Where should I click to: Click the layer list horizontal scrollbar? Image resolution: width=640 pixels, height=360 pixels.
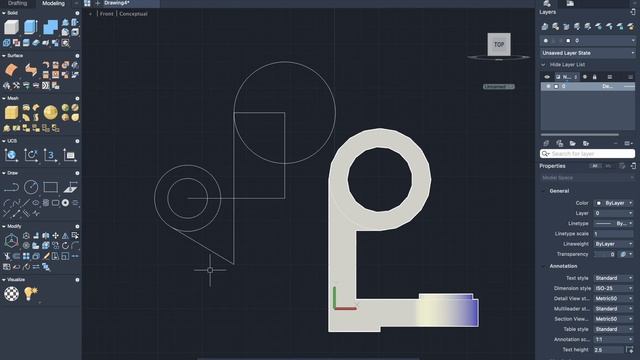pos(580,134)
